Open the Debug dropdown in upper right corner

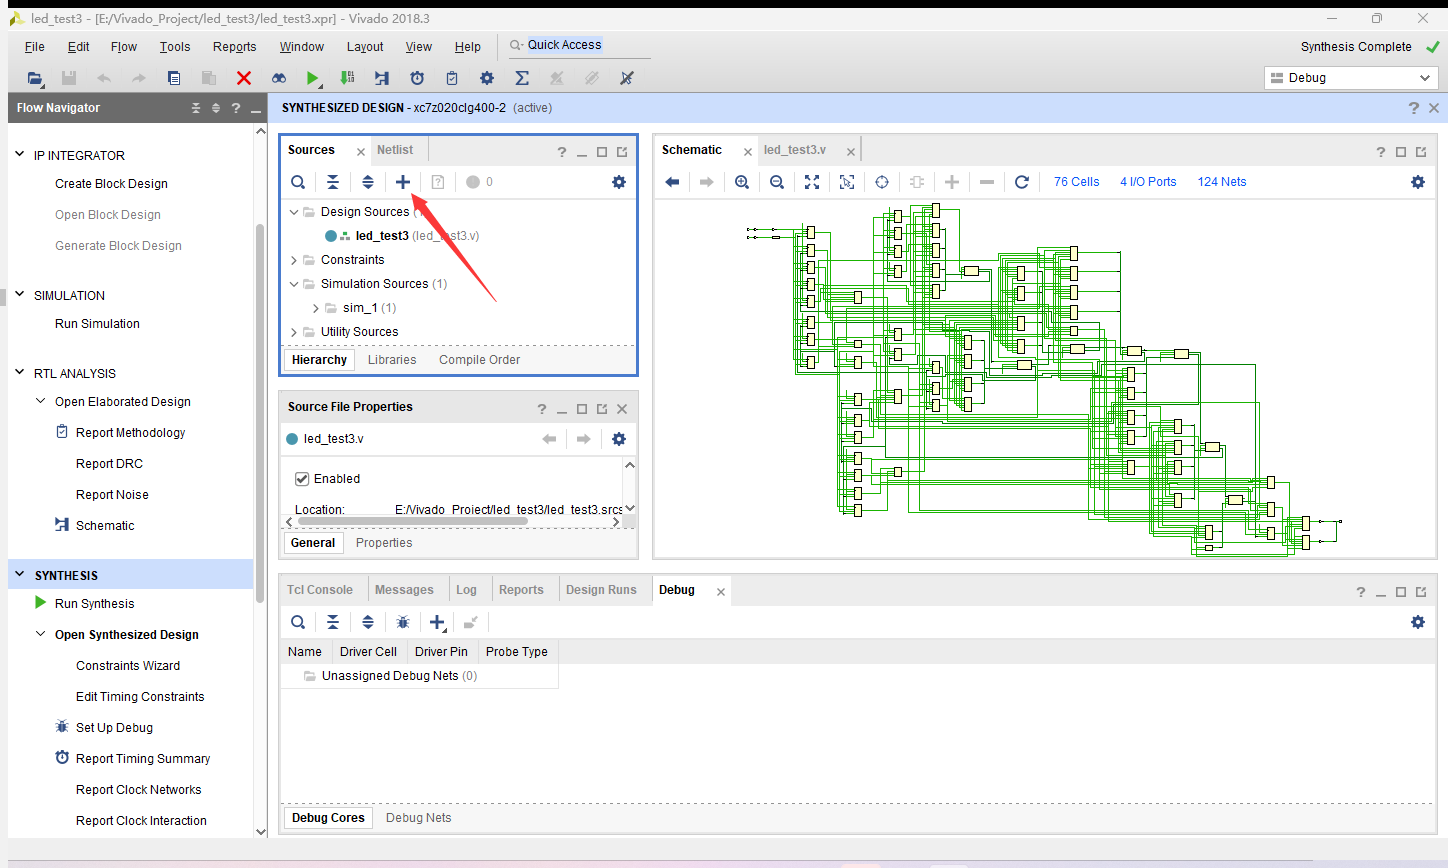pos(1427,77)
